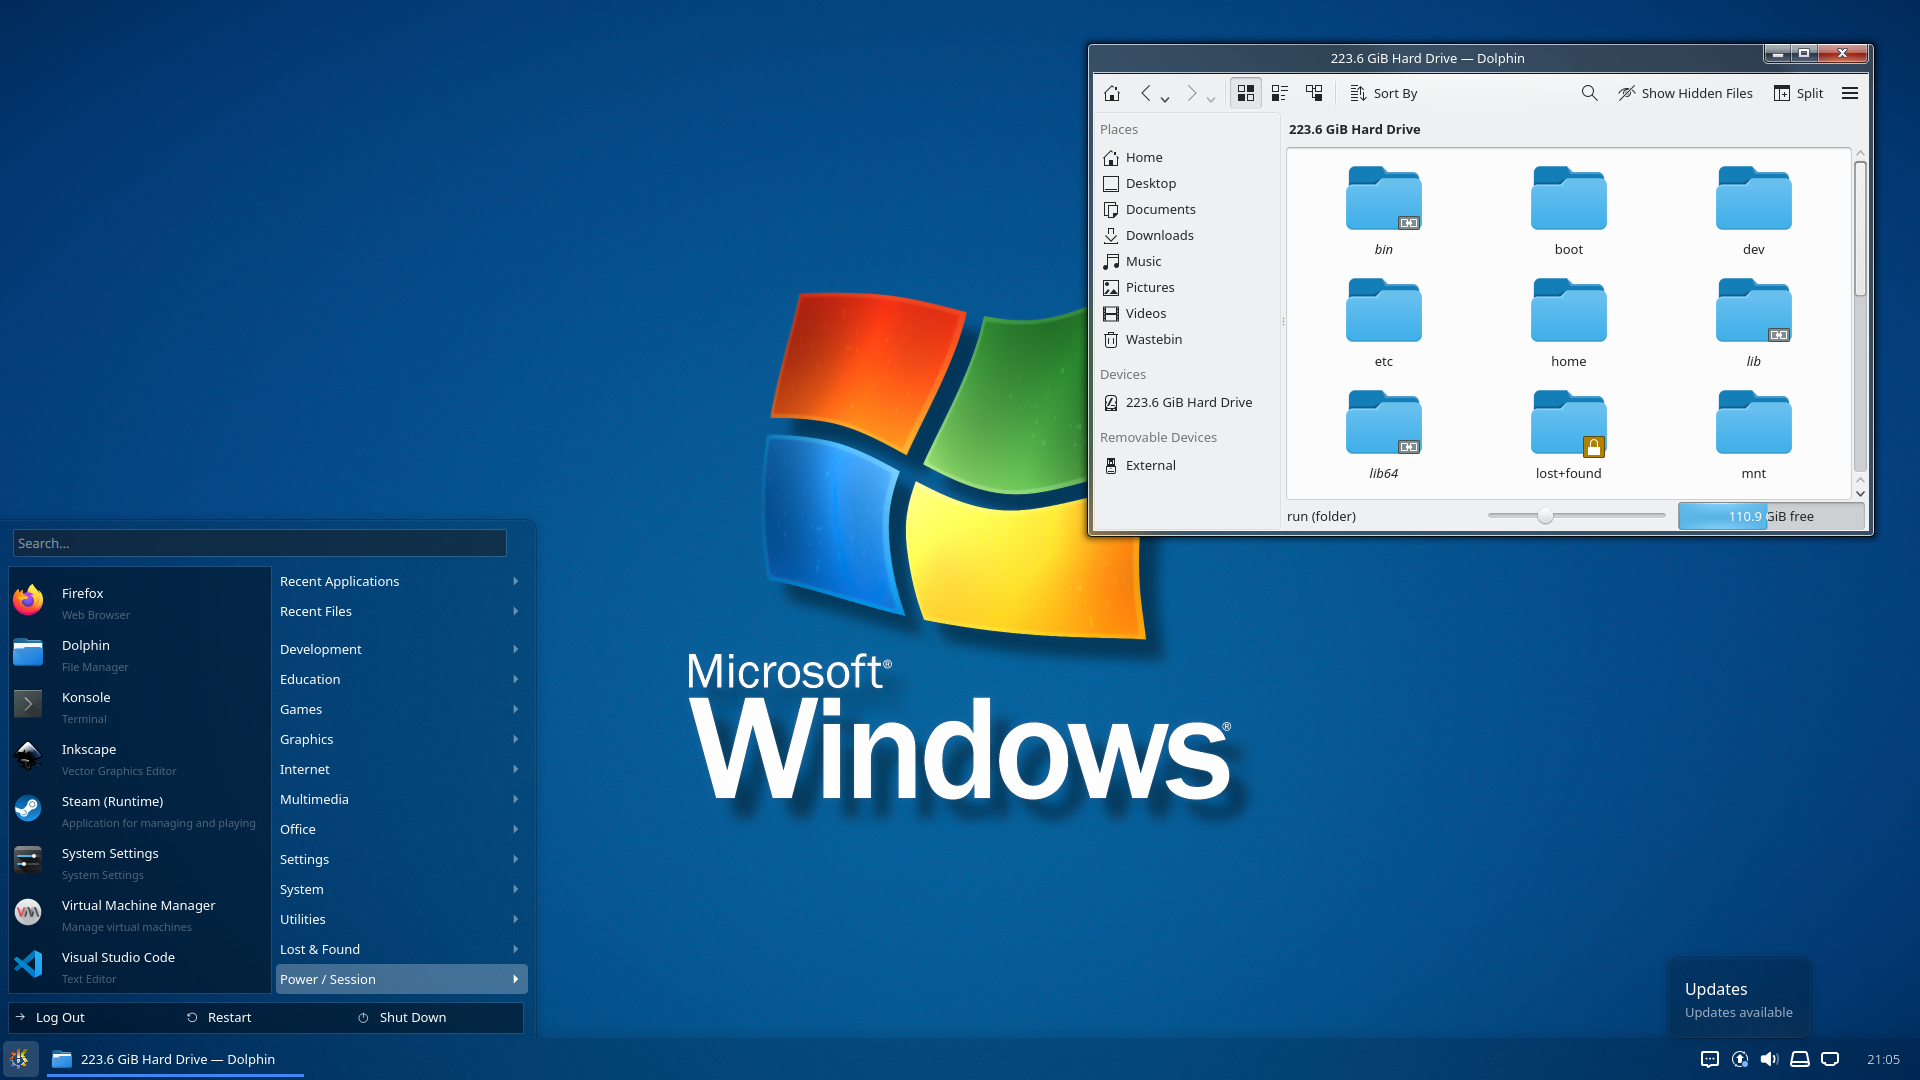Screen dimensions: 1920x1080
Task: Launch Visual Studio Code from favorites
Action: coord(140,967)
